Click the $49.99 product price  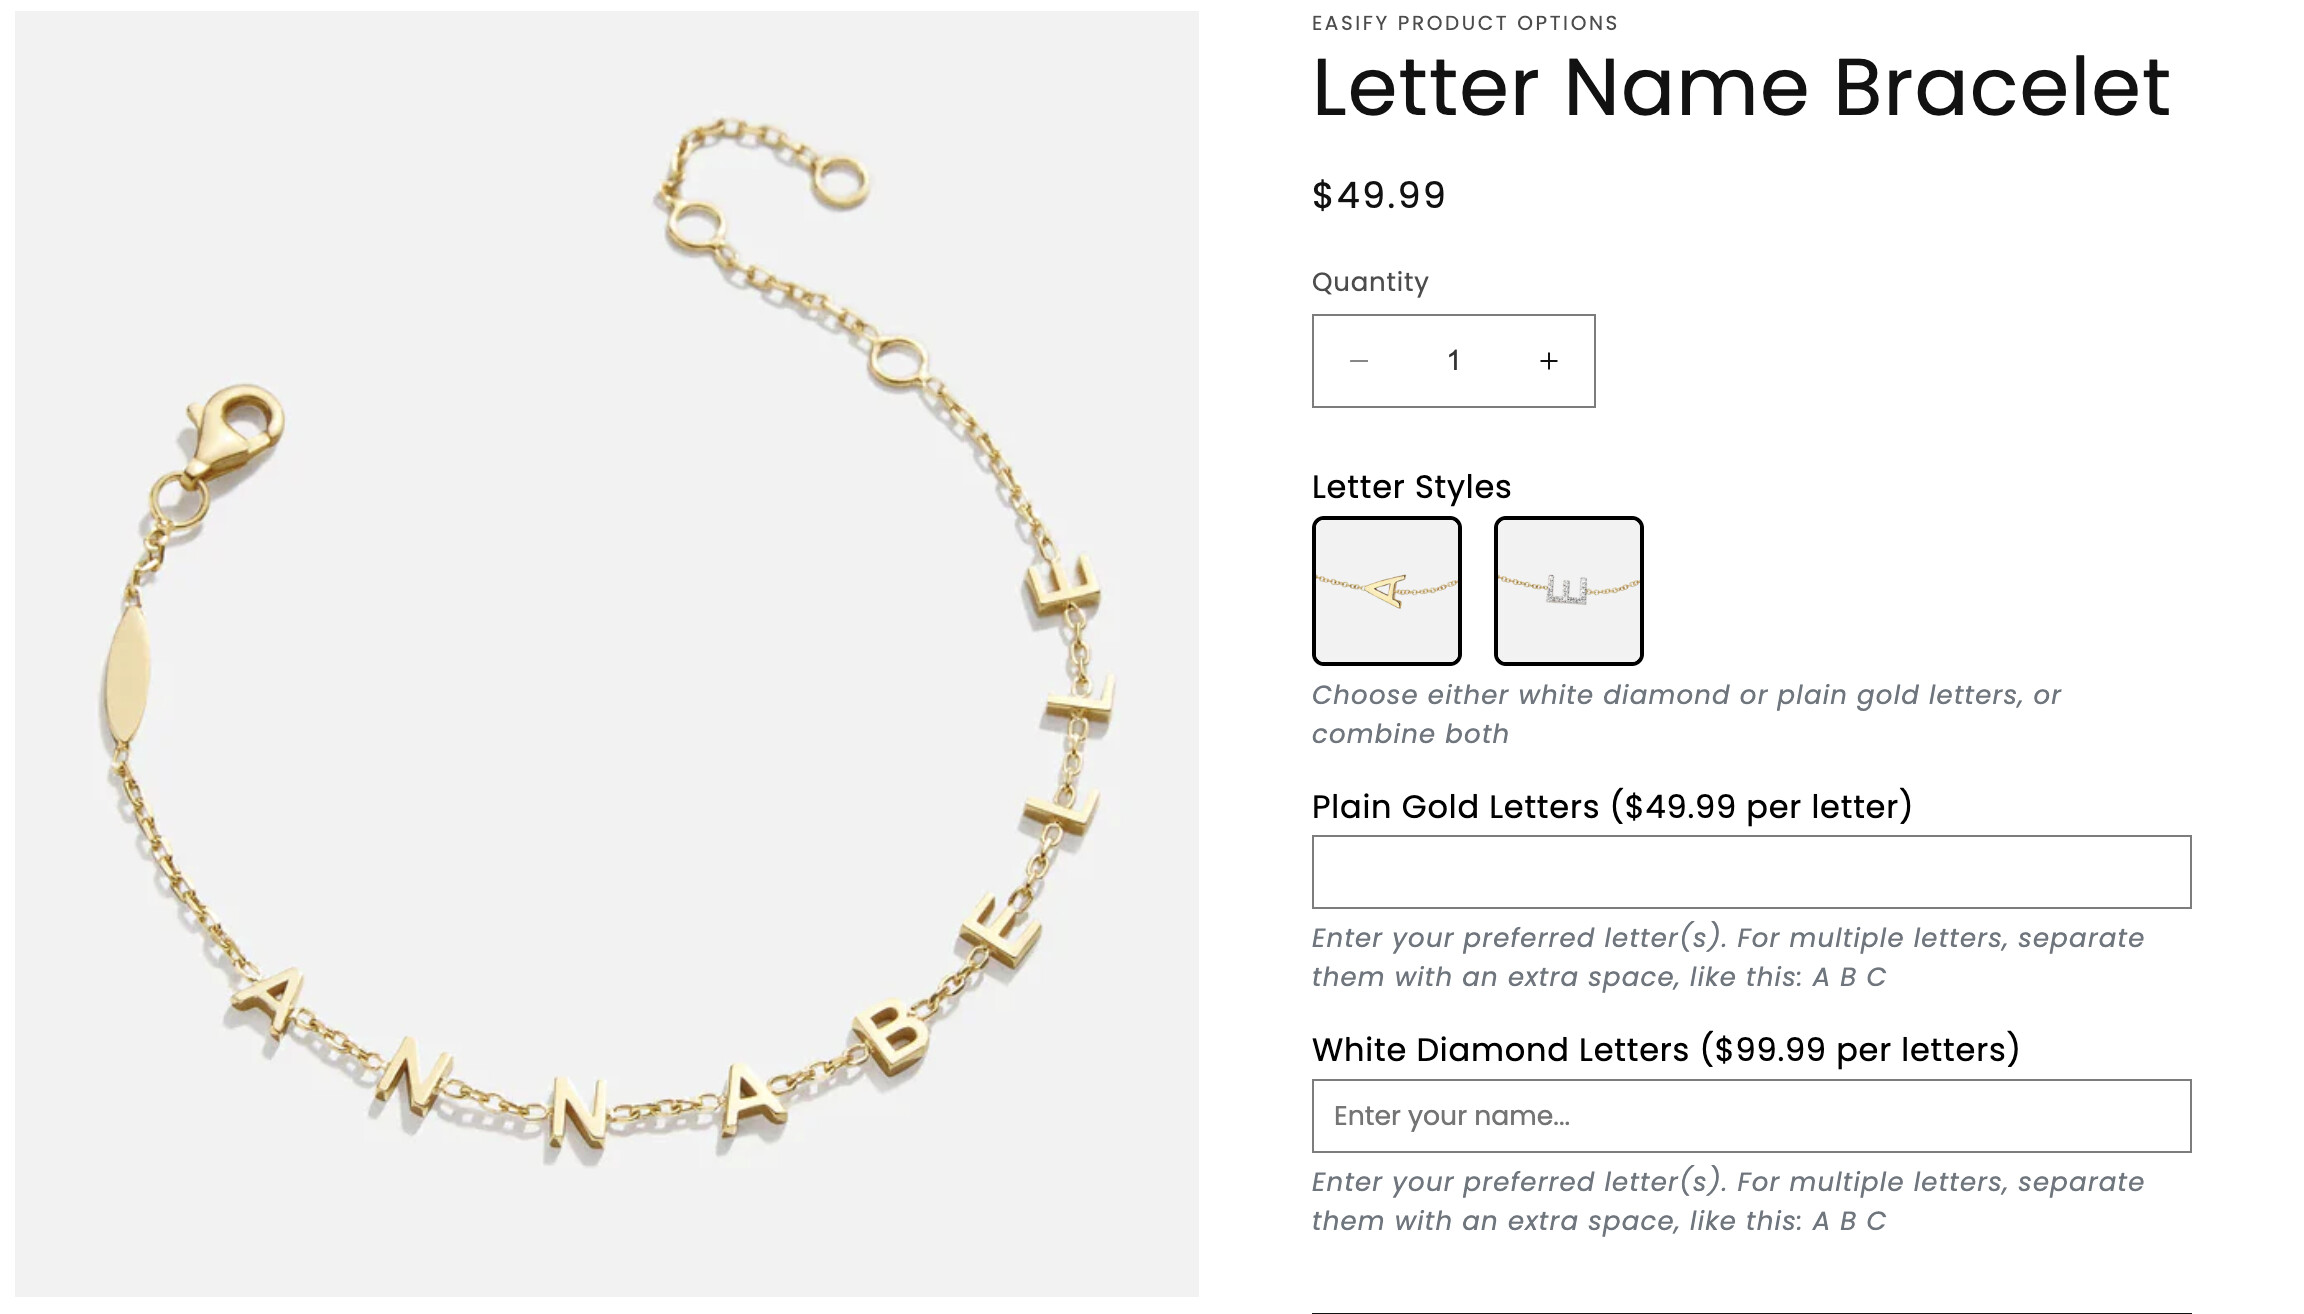[1378, 195]
